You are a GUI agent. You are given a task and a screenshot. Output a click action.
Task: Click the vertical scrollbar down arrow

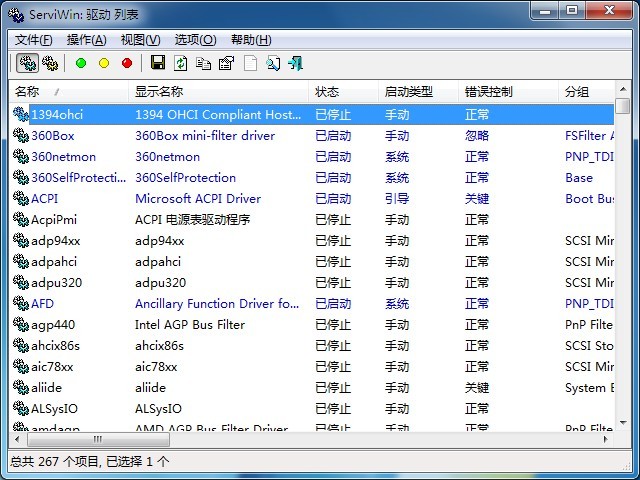[x=623, y=424]
